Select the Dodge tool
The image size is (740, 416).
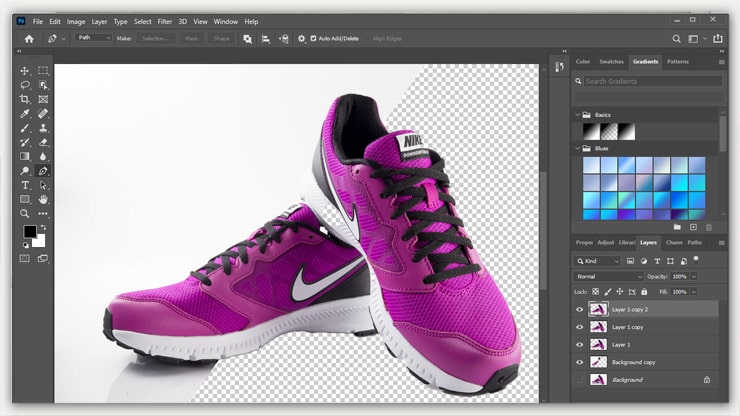25,171
